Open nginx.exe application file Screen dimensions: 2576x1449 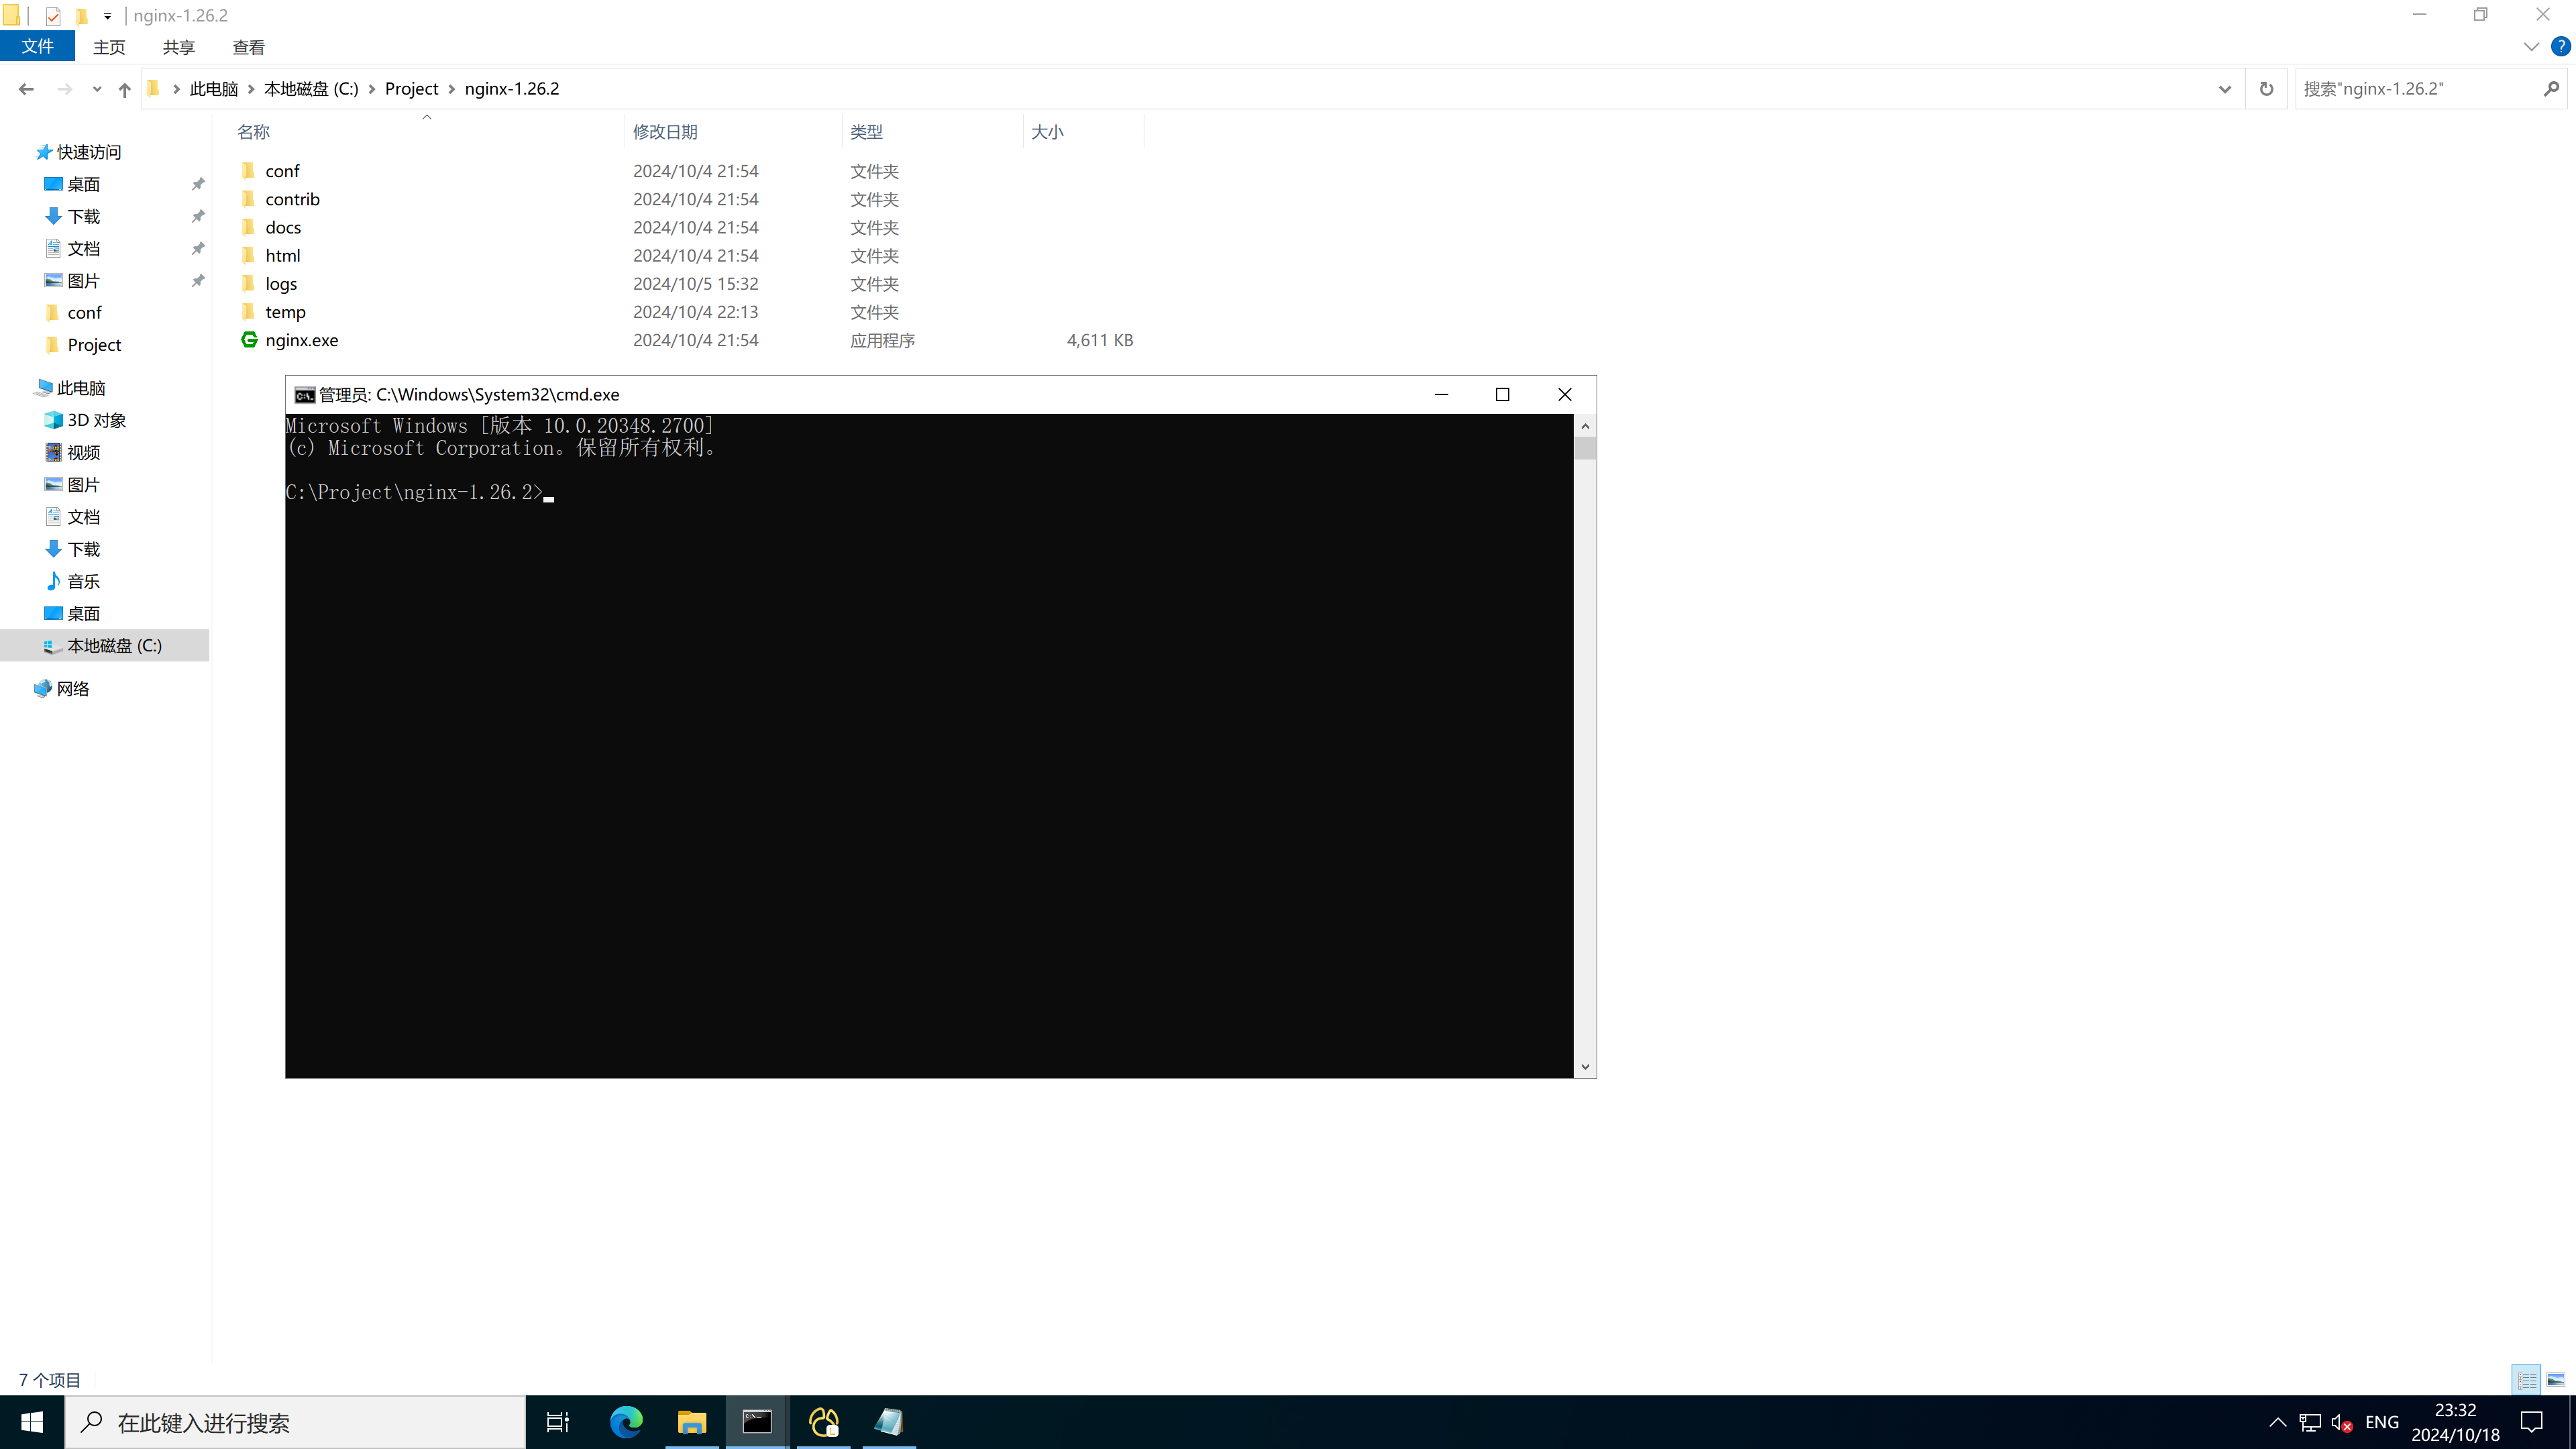(x=301, y=340)
